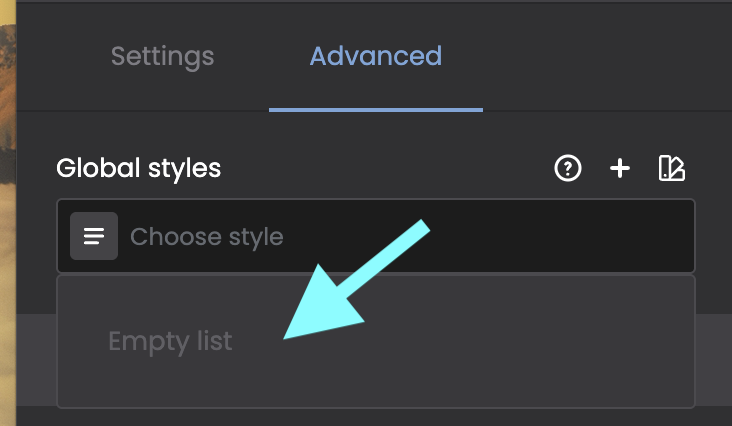Switch to the Settings tab

(162, 55)
